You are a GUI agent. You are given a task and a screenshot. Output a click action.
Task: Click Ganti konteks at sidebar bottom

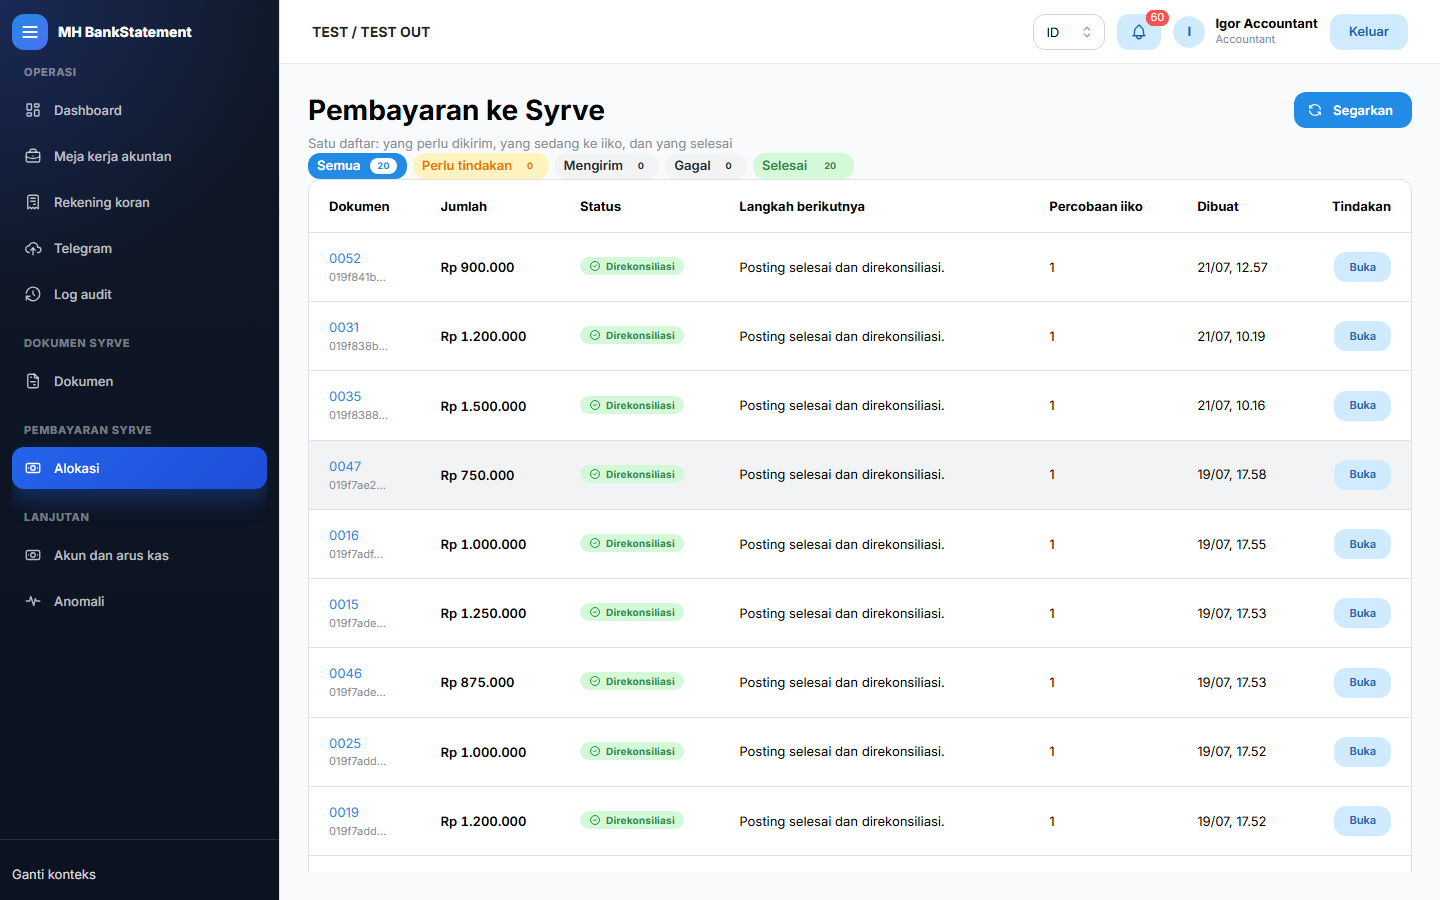point(54,874)
